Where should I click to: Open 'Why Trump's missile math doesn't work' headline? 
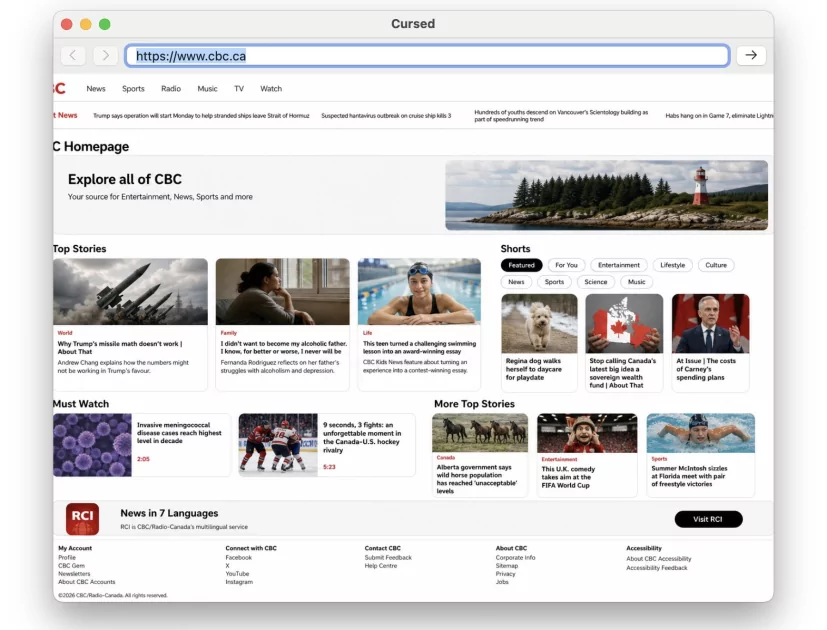click(120, 348)
